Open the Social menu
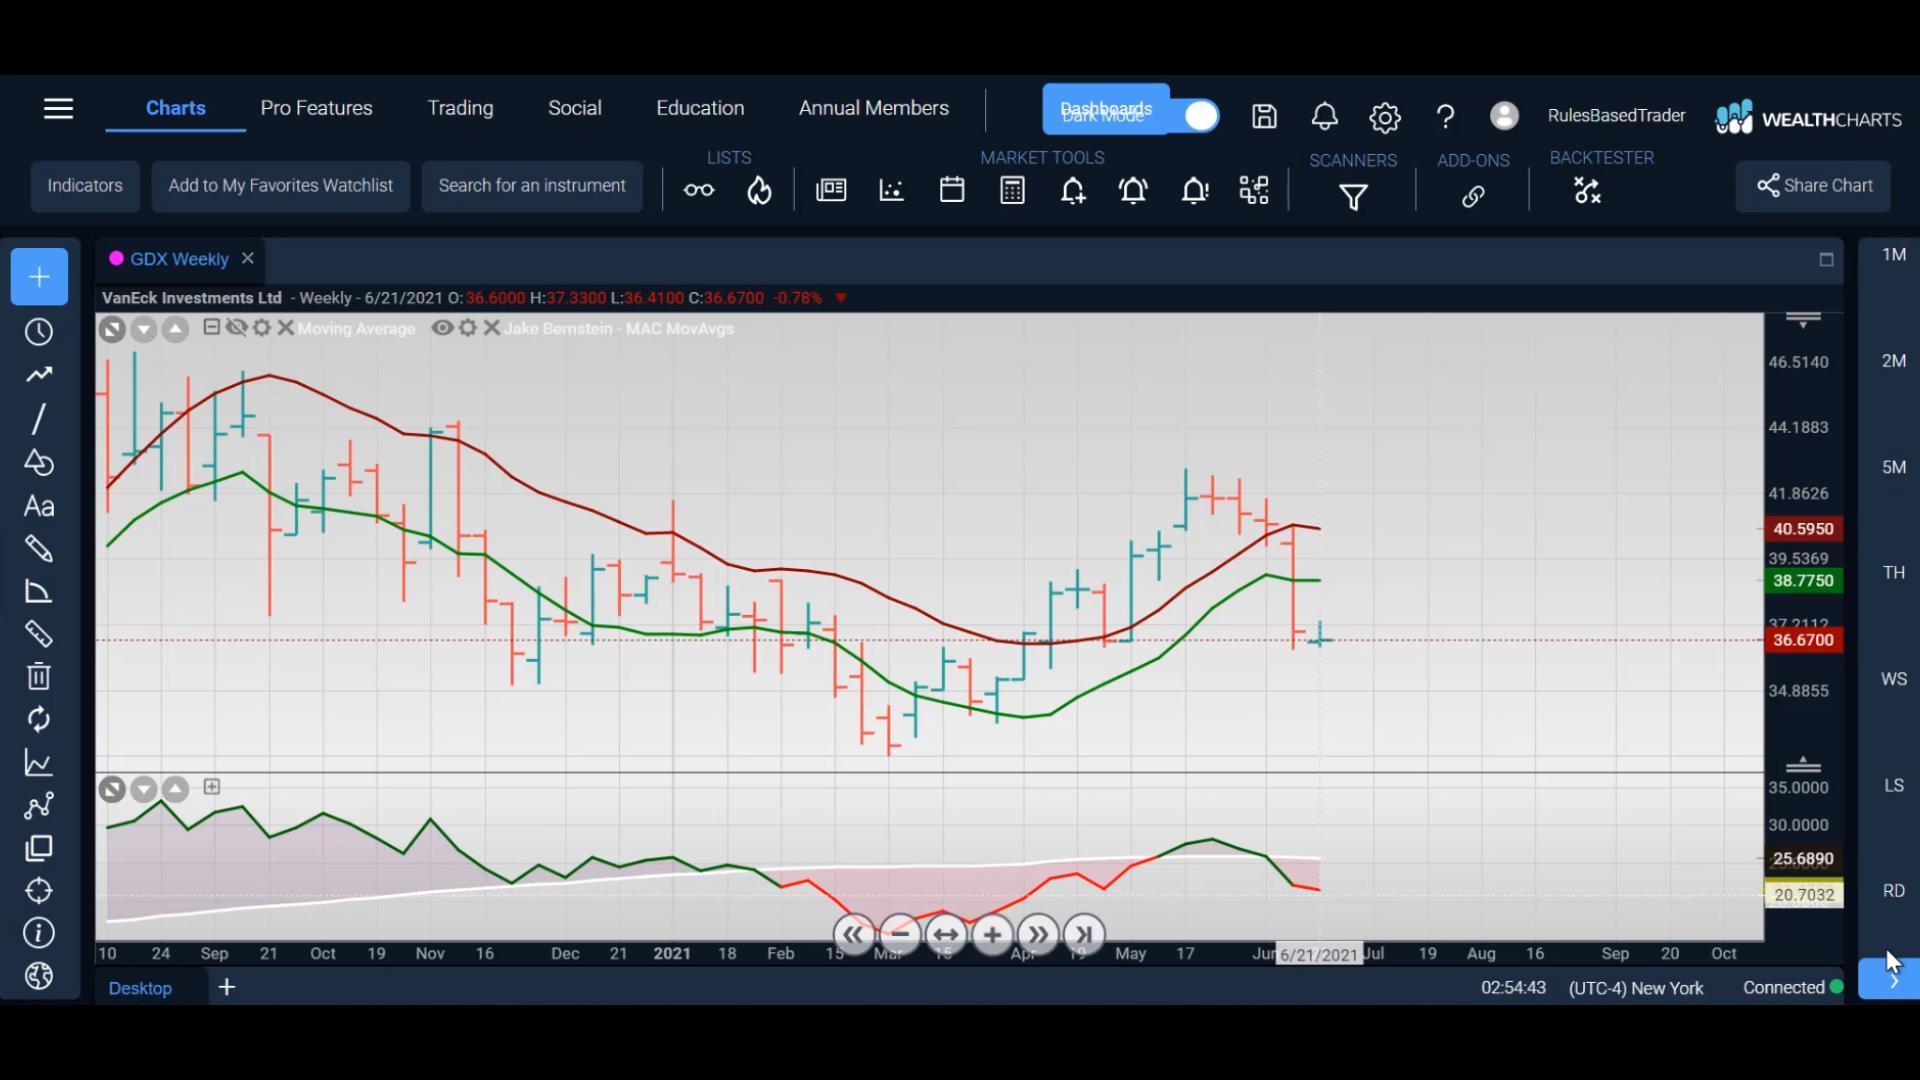This screenshot has height=1080, width=1920. click(575, 108)
